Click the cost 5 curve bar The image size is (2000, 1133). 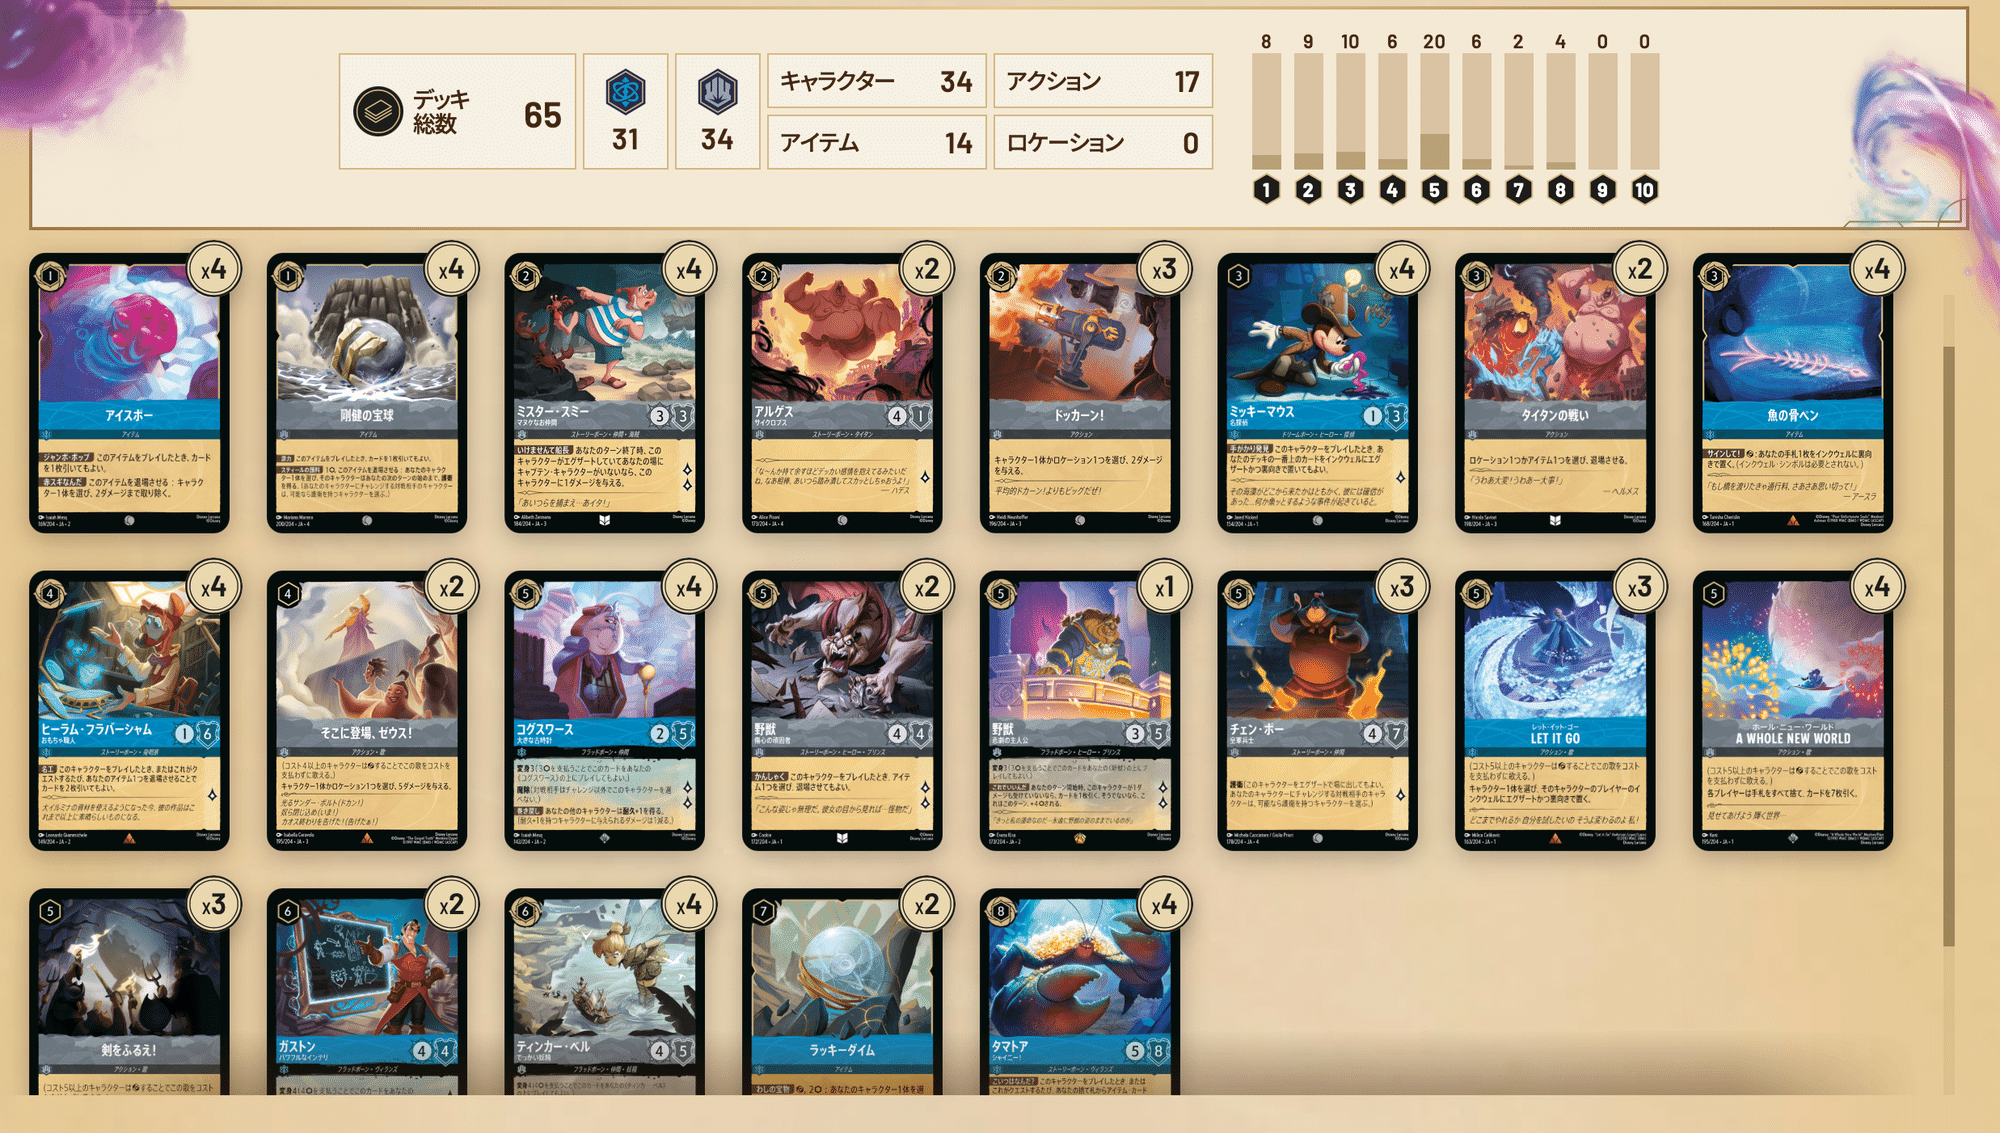click(x=1434, y=111)
